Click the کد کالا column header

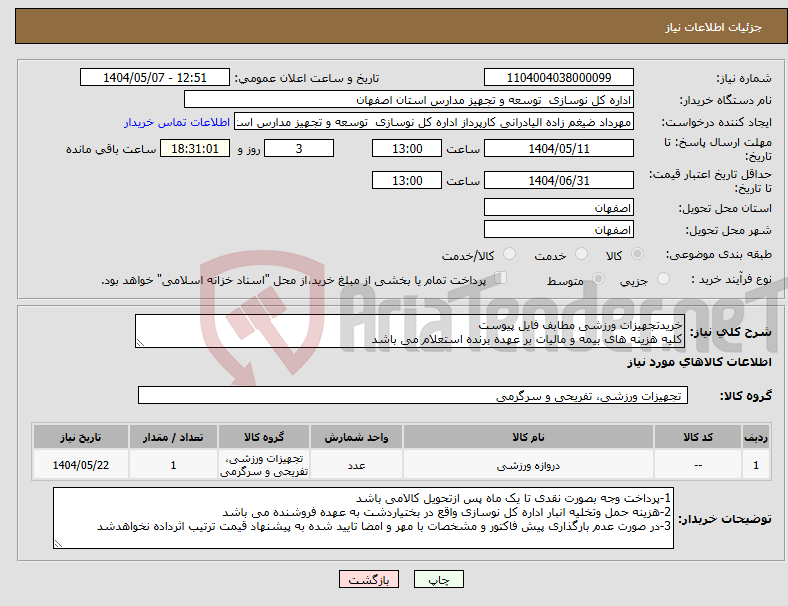click(698, 437)
